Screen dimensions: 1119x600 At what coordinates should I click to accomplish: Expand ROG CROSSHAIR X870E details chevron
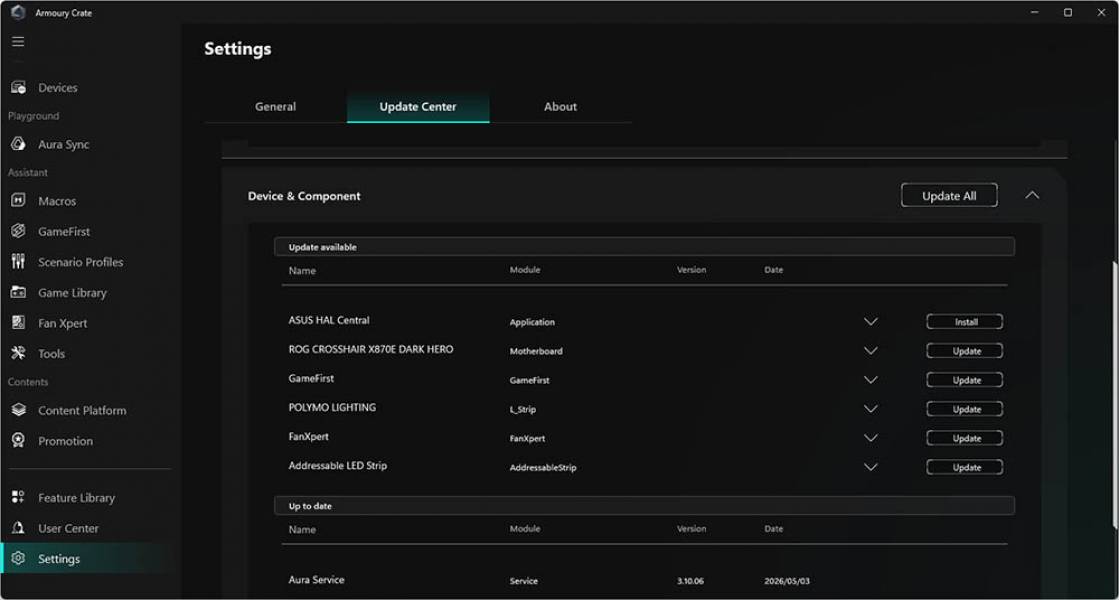tap(871, 351)
